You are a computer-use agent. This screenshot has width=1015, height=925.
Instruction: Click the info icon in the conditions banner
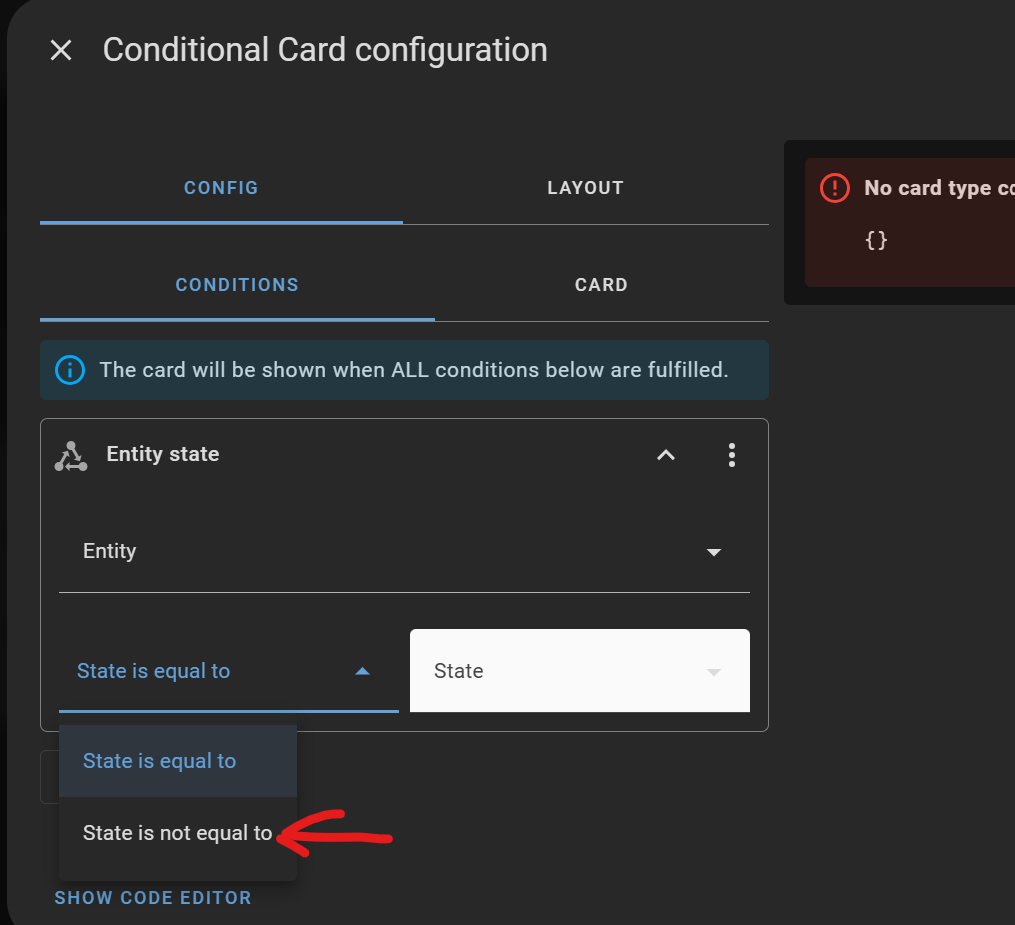point(69,370)
